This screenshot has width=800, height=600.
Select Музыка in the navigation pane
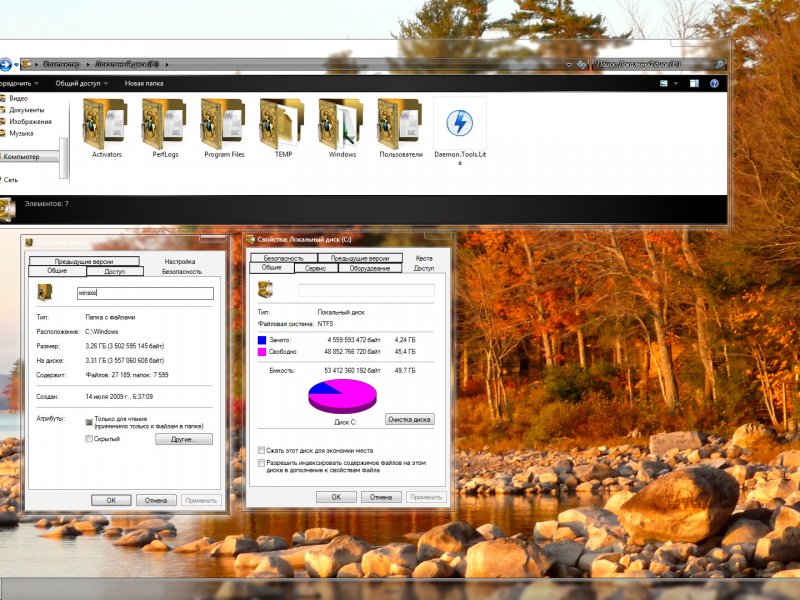pos(17,133)
